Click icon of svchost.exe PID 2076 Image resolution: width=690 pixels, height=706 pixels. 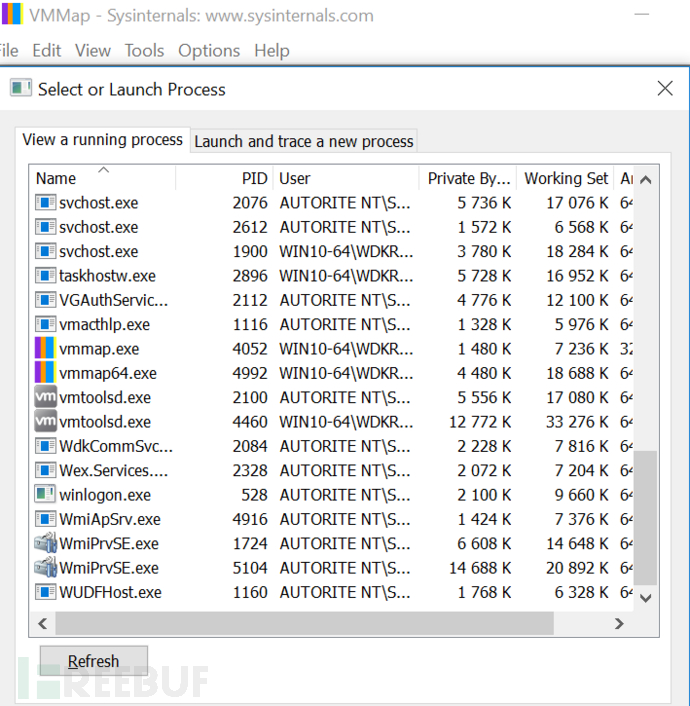click(x=45, y=203)
